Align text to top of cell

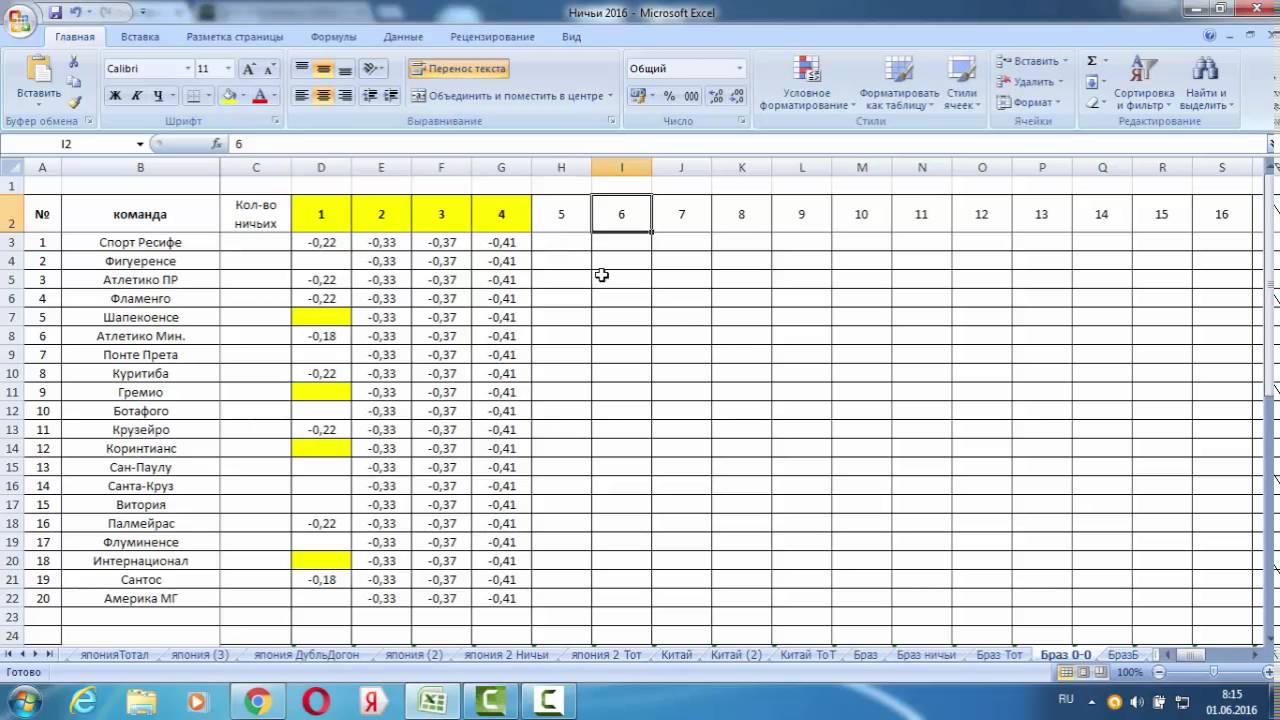301,69
